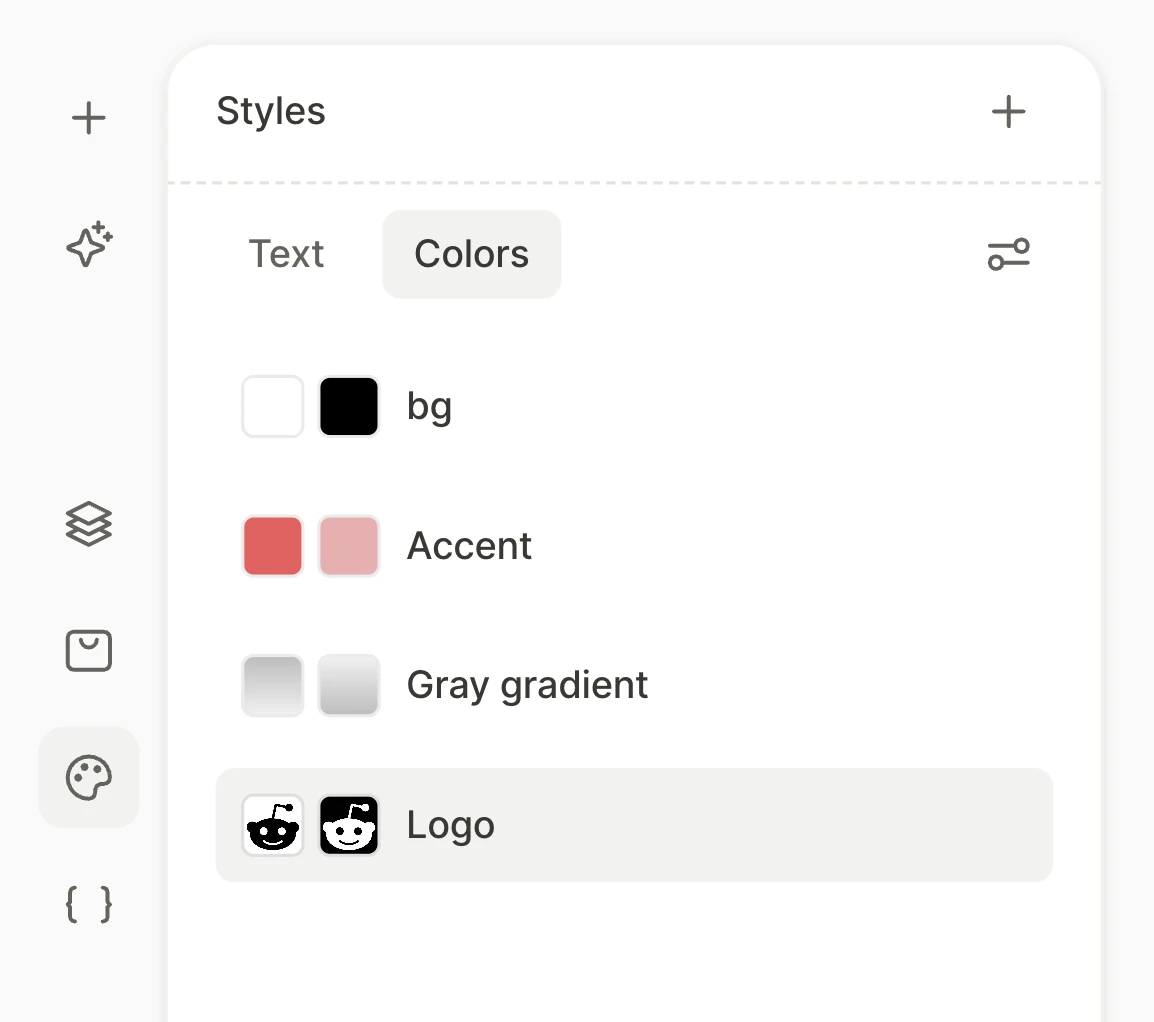Click the Styles panel heading
Image resolution: width=1154 pixels, height=1022 pixels.
click(271, 112)
